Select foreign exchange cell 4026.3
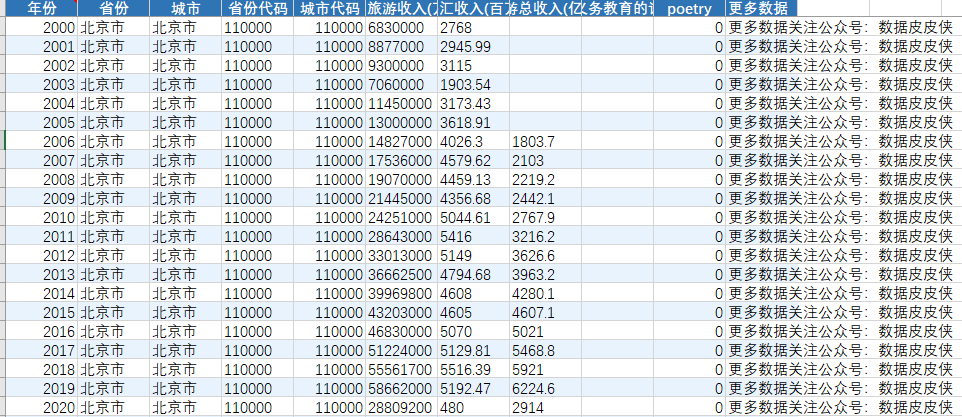Image resolution: width=962 pixels, height=417 pixels. click(x=473, y=142)
